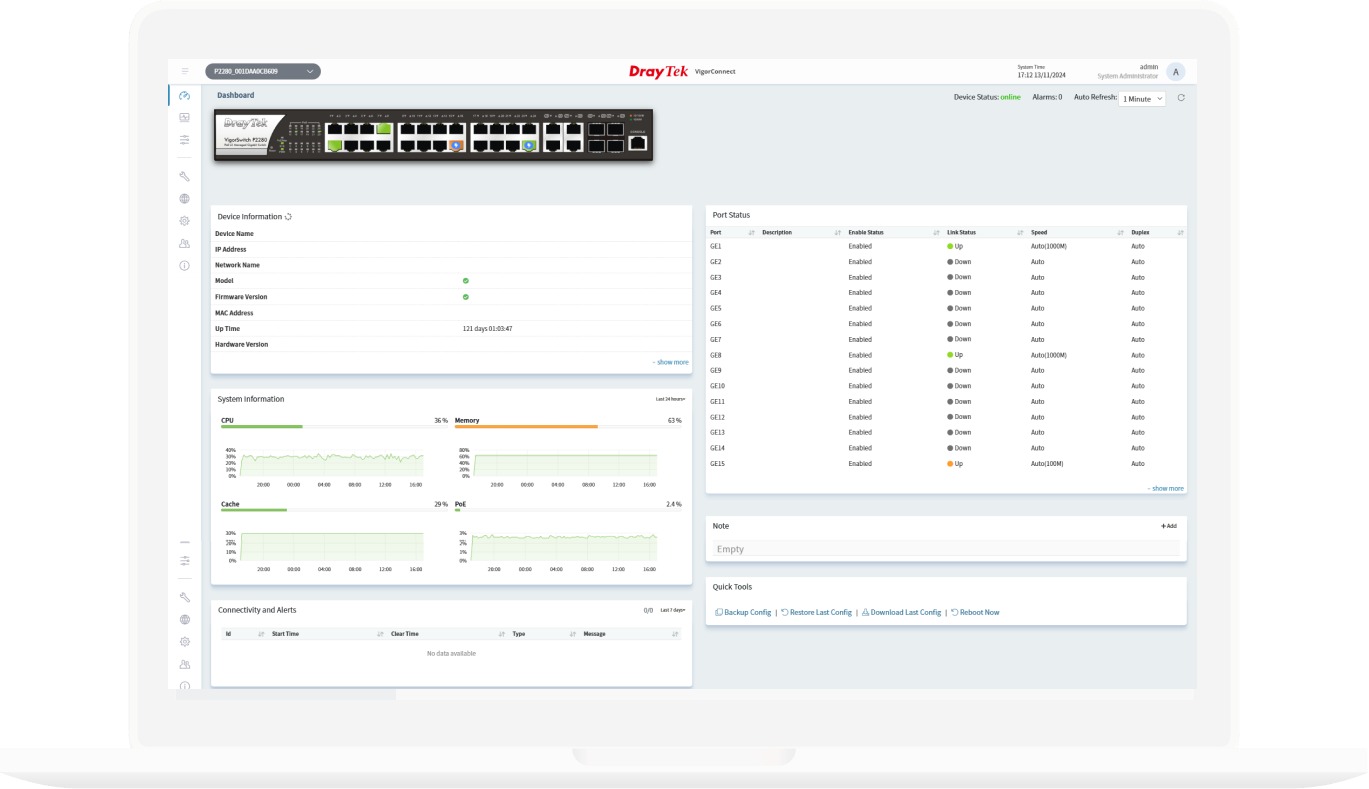The width and height of the screenshot is (1369, 789).
Task: Click the orange Memory usage bar
Action: coord(526,427)
